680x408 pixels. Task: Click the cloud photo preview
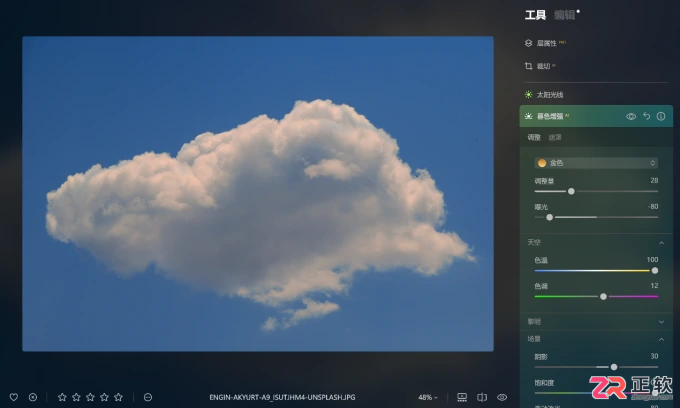[258, 193]
